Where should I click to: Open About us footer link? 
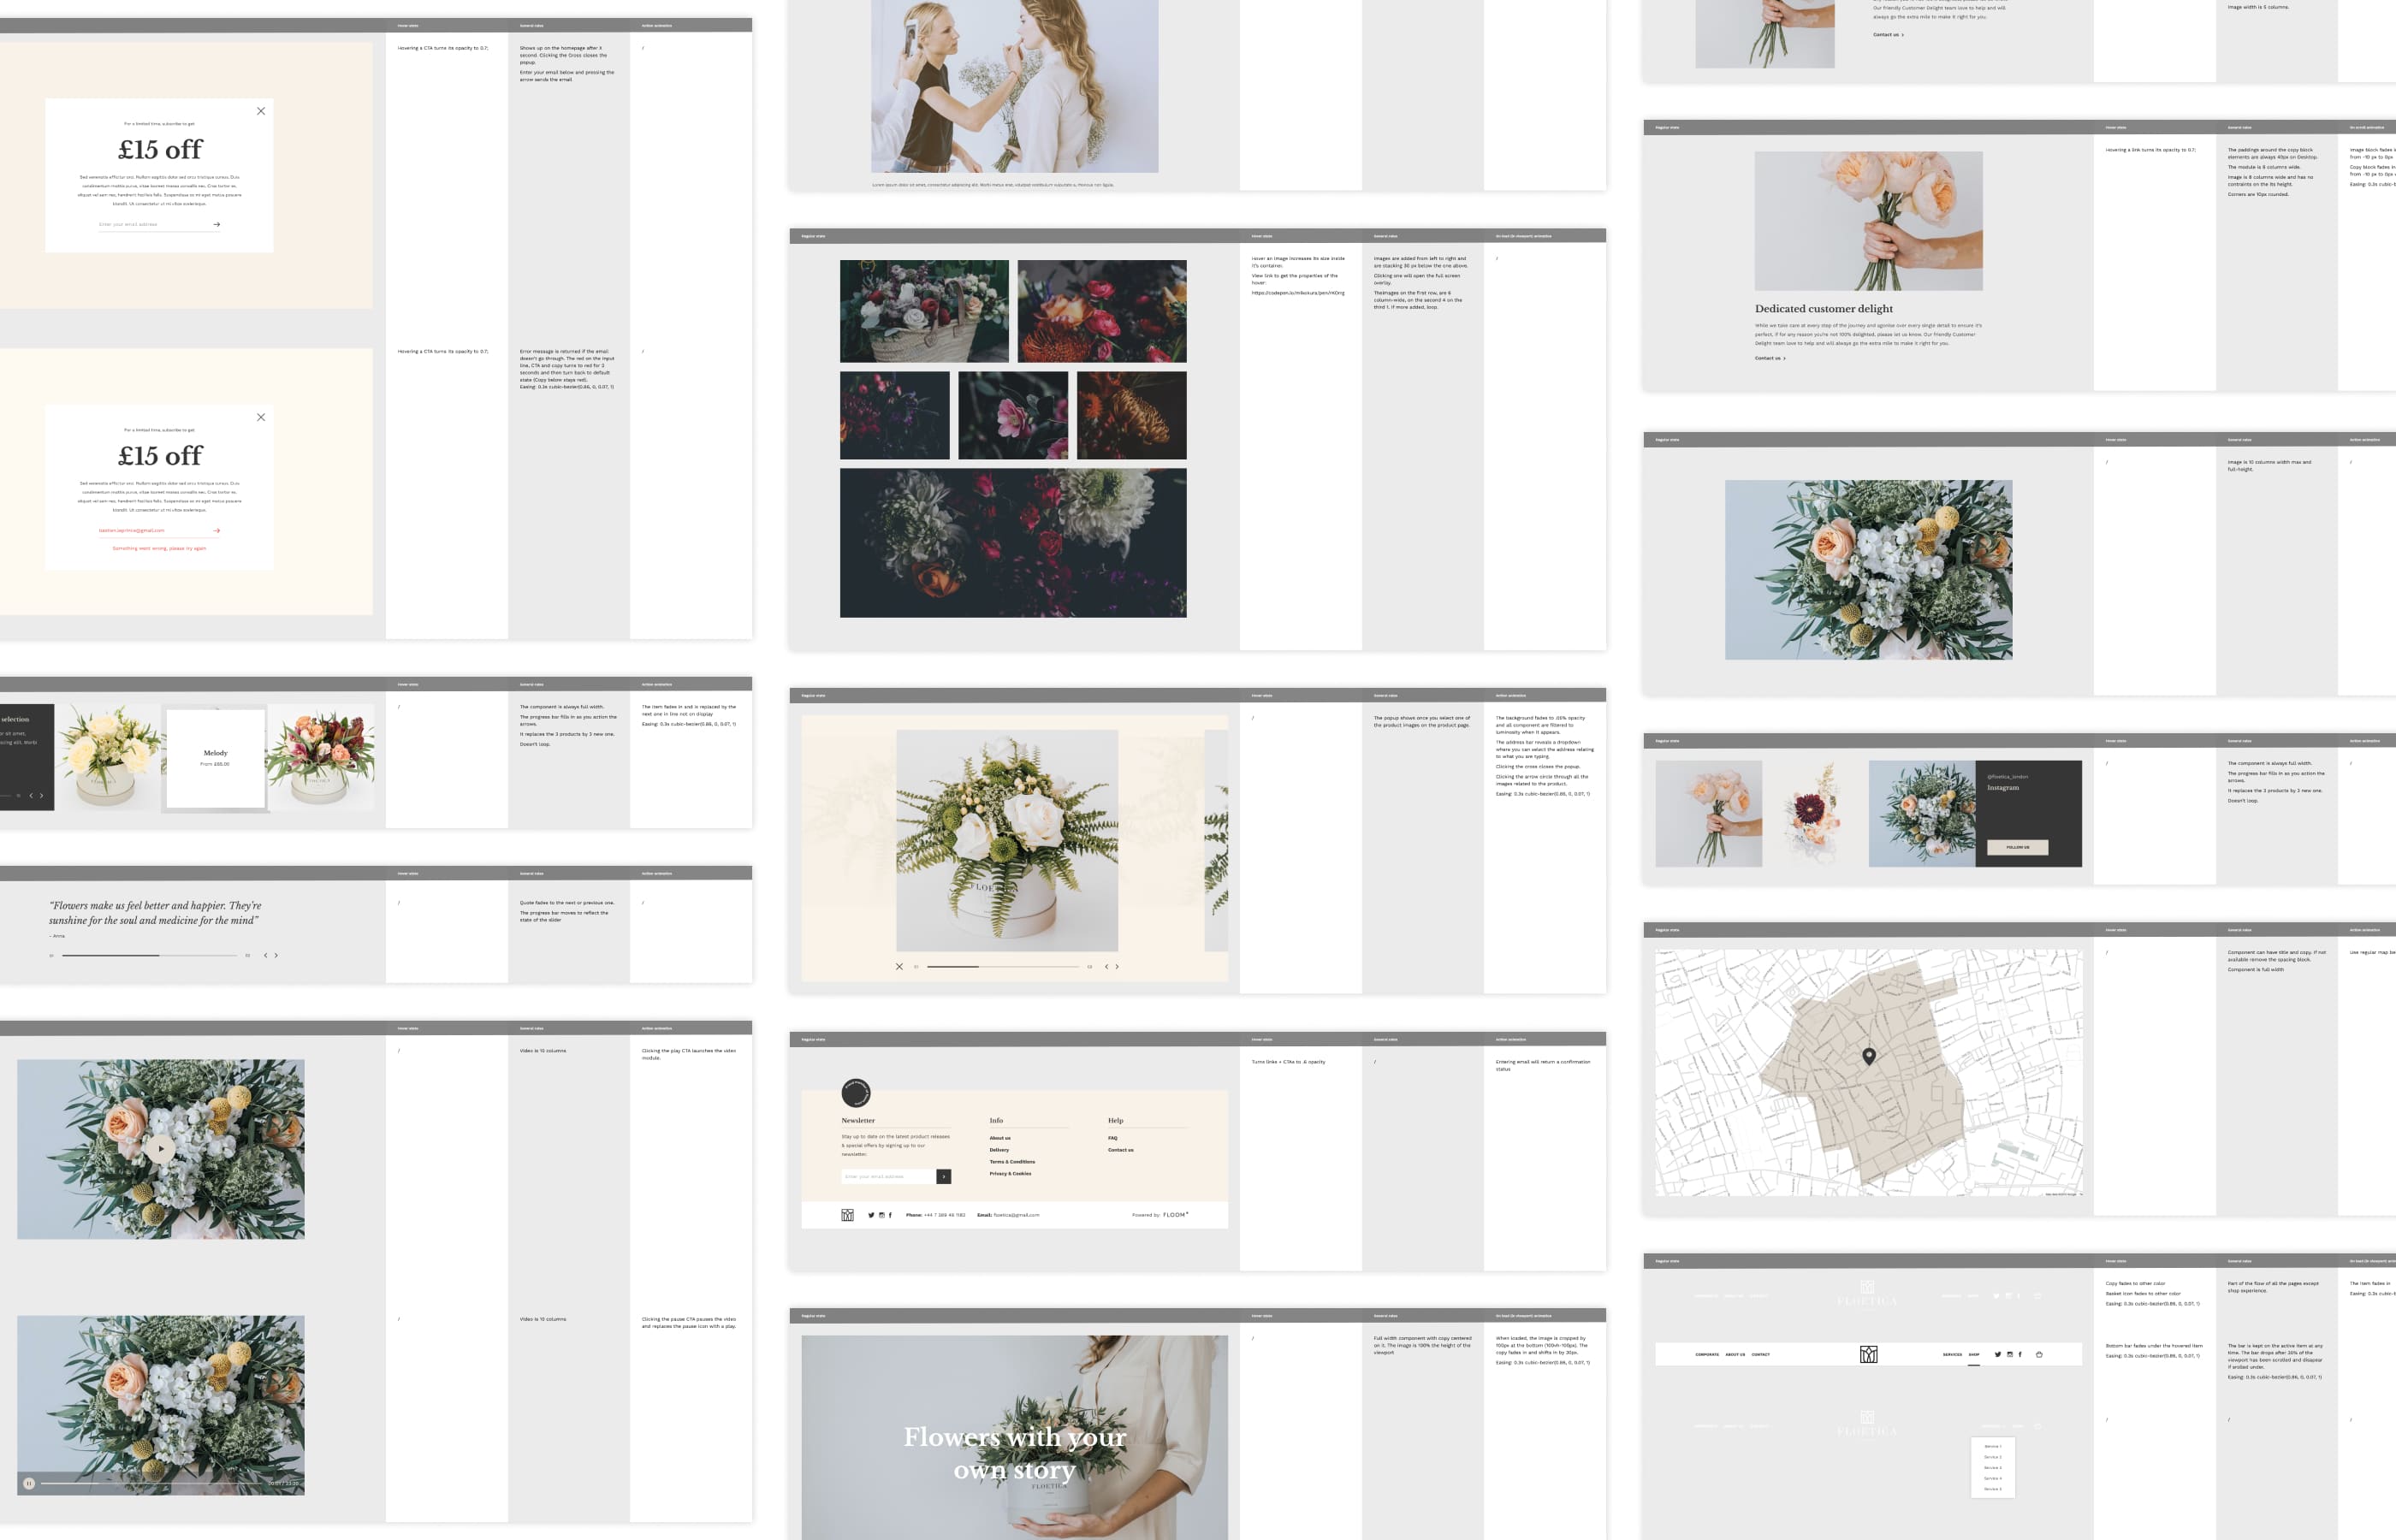(x=1000, y=1138)
